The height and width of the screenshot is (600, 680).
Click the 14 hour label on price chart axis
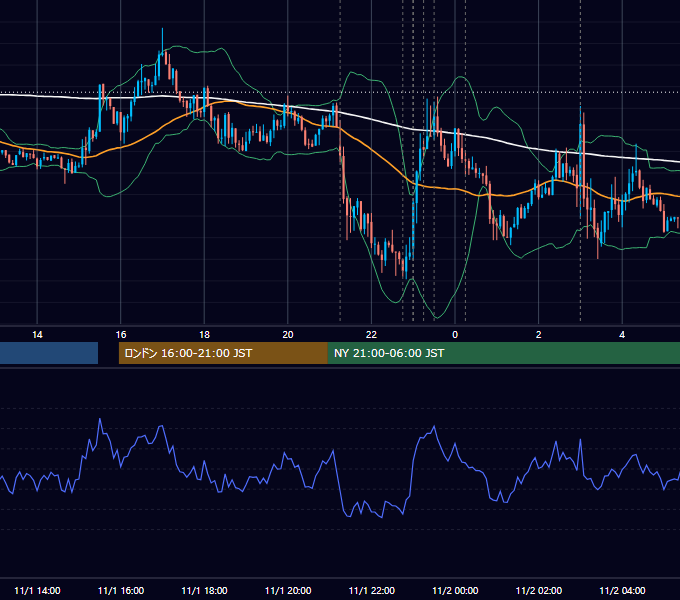pos(37,335)
